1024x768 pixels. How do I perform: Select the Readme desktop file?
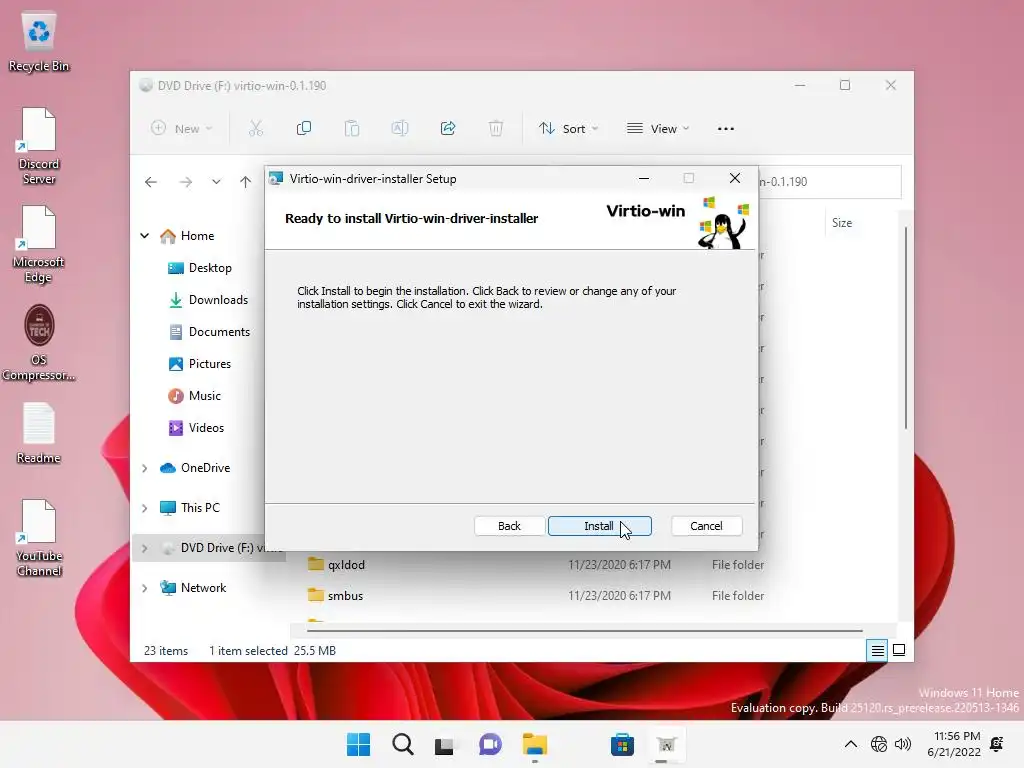click(x=39, y=434)
